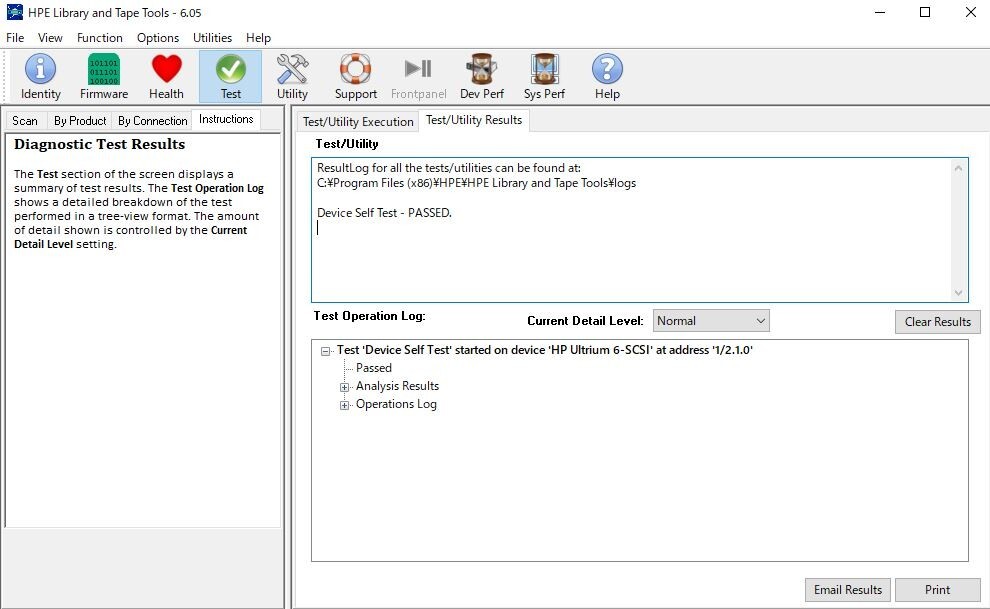Screen dimensions: 990x609
Task: Click the Frontpanel toolbar icon
Action: (418, 76)
